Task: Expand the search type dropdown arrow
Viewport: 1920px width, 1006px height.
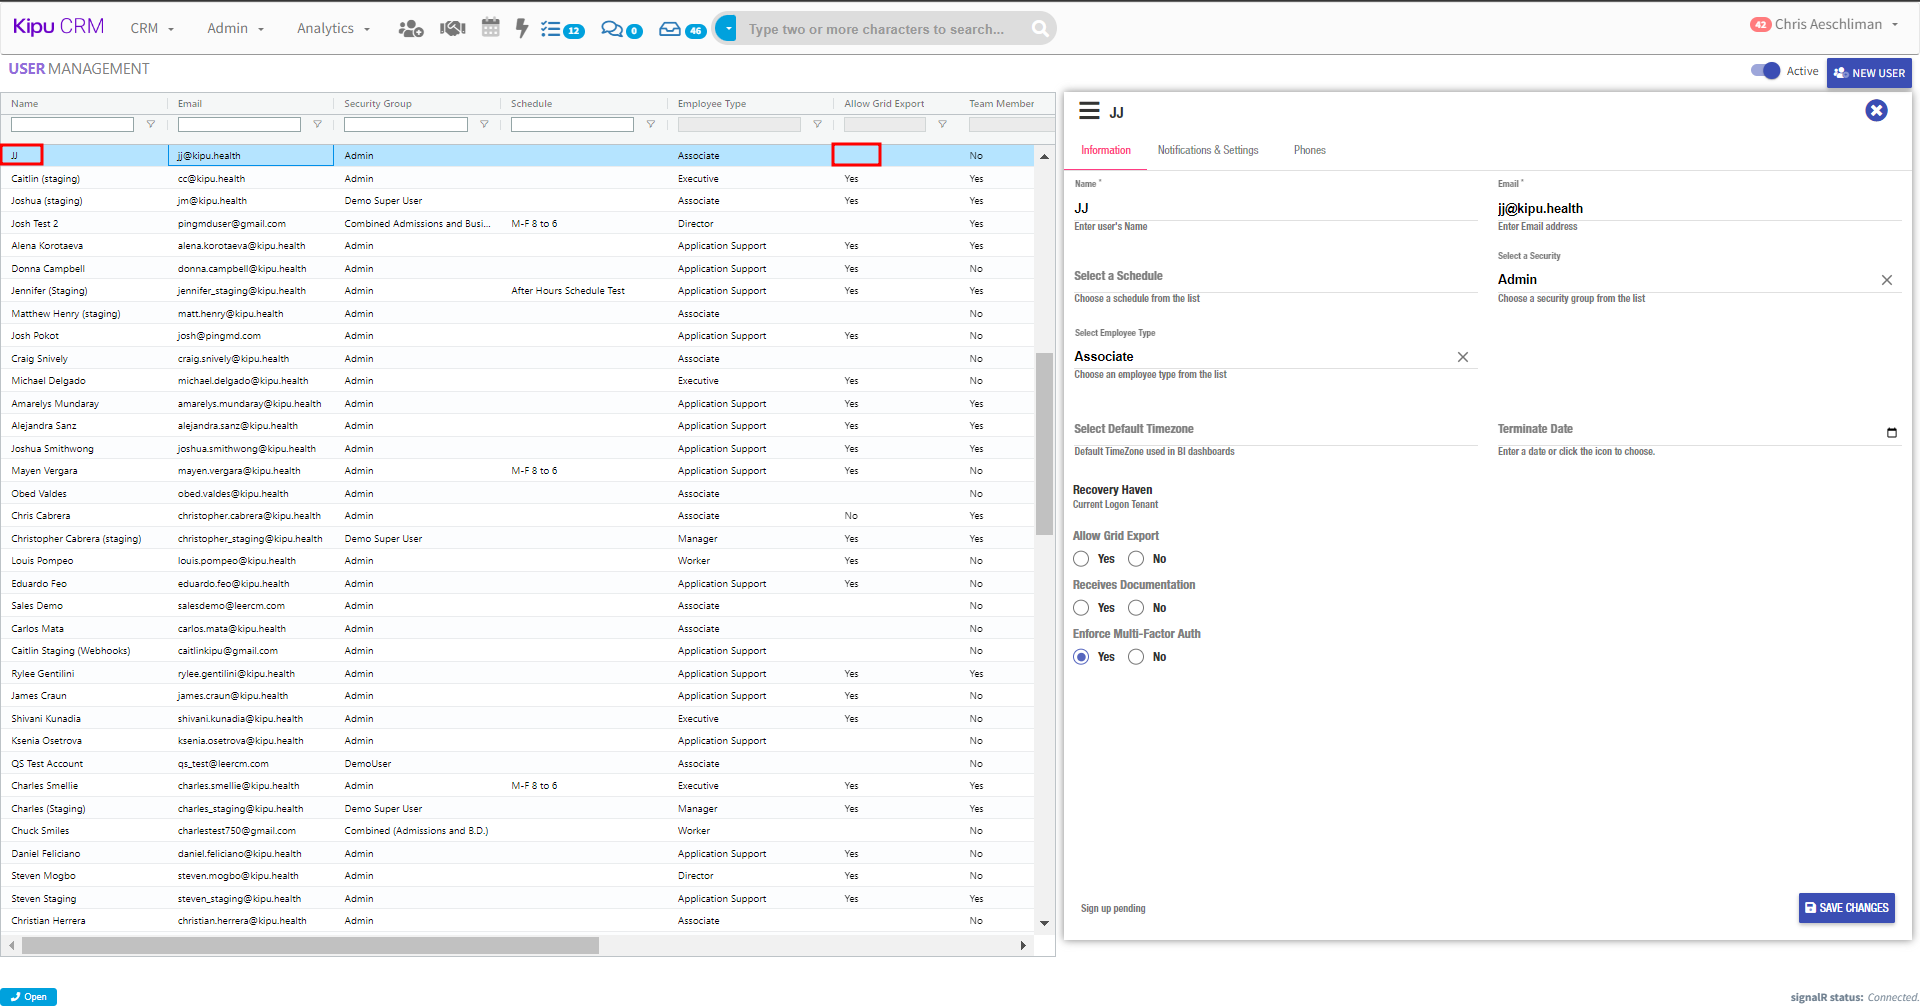Action: (x=727, y=29)
